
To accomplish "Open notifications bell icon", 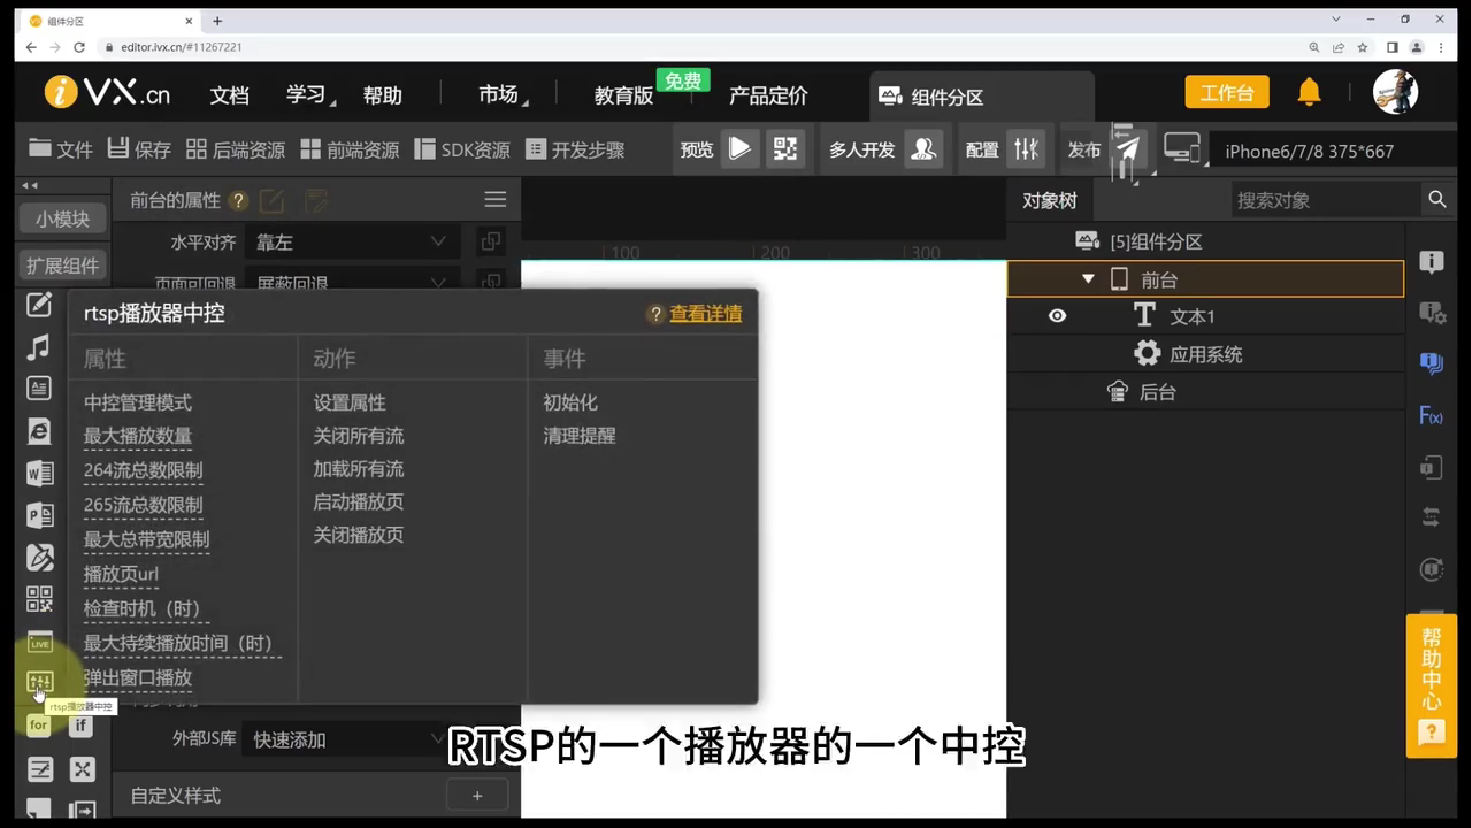I will pyautogui.click(x=1309, y=92).
